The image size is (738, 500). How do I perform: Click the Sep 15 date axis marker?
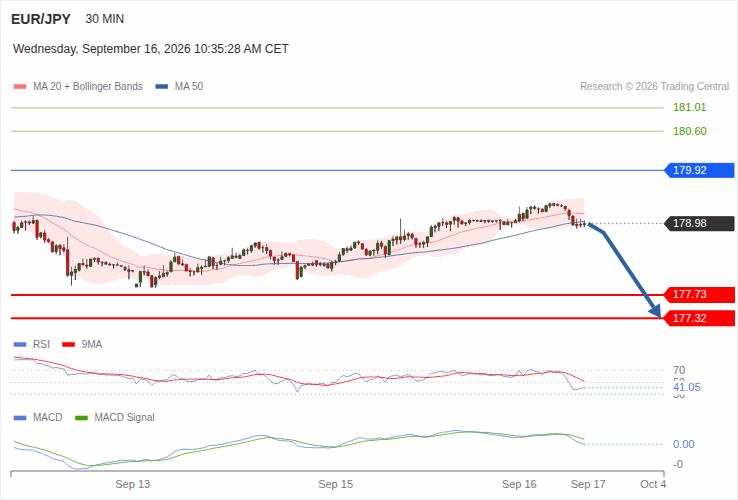336,484
